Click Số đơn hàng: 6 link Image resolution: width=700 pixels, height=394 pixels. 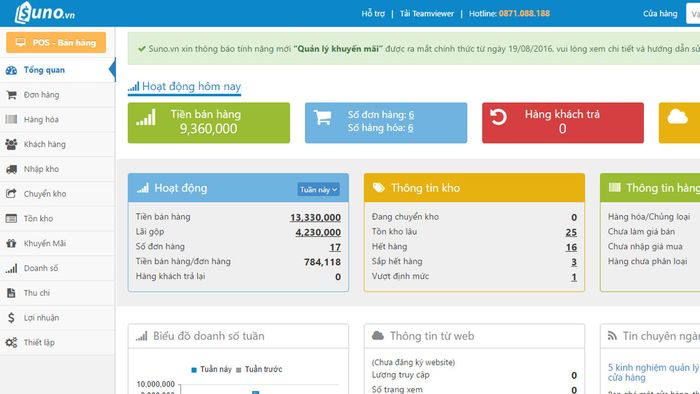click(381, 115)
